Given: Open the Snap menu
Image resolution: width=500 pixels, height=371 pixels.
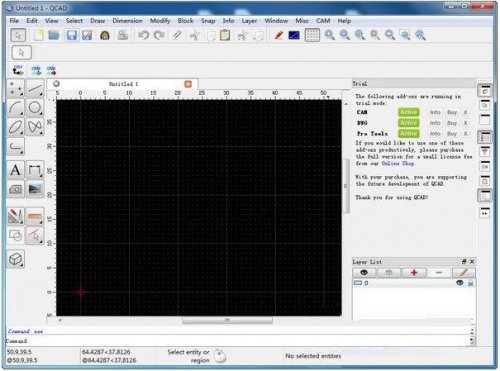Looking at the screenshot, I should [208, 21].
